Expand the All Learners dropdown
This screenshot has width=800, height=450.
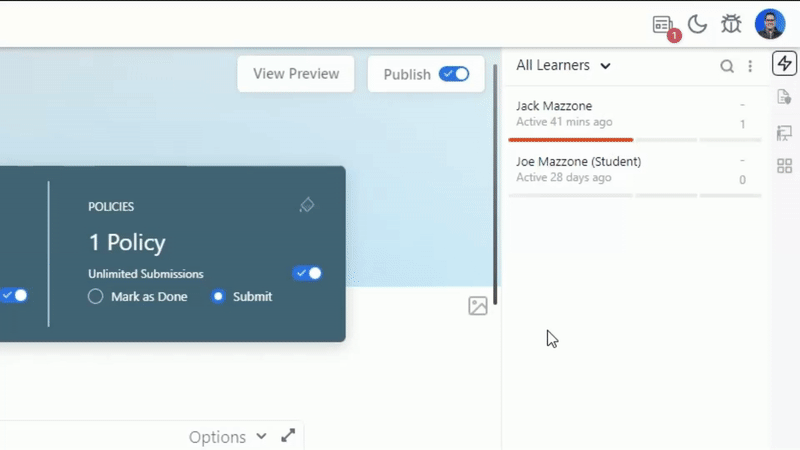click(x=563, y=66)
